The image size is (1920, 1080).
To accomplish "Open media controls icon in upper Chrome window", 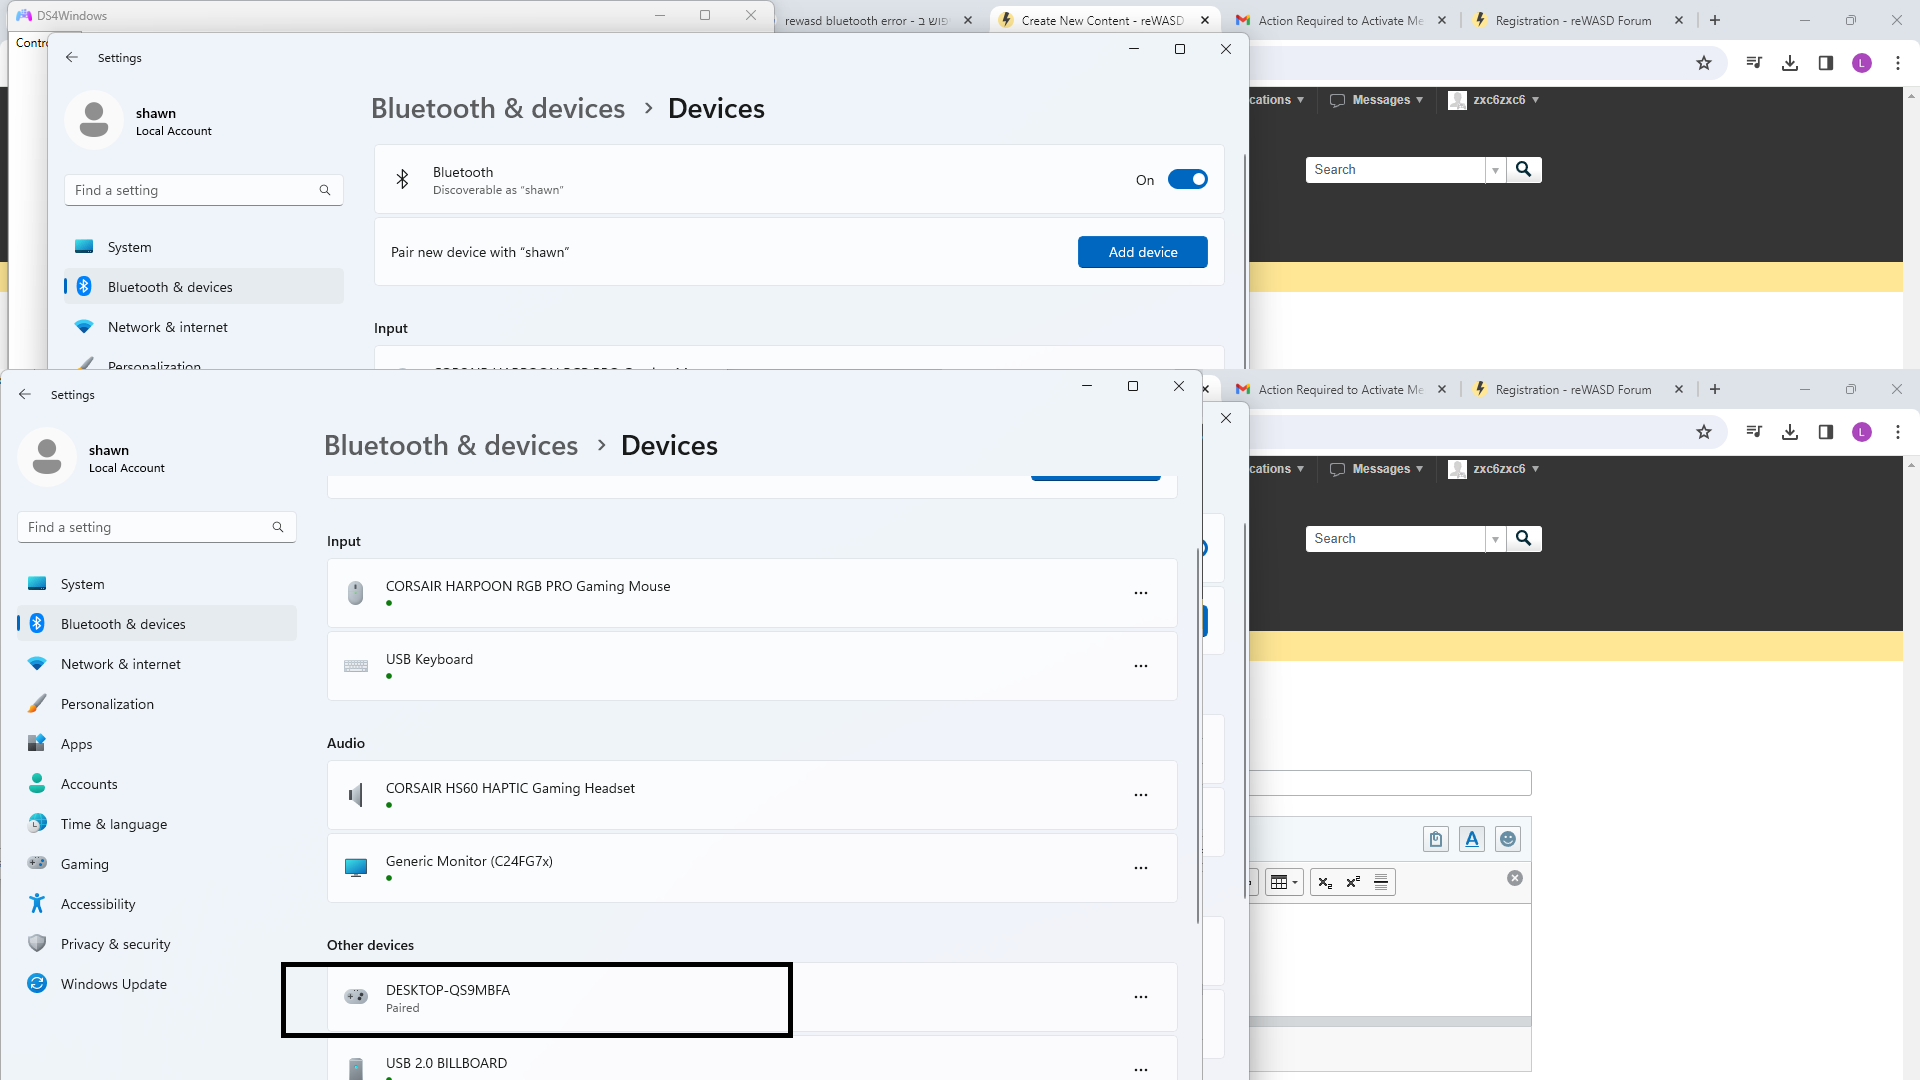I will (x=1754, y=63).
